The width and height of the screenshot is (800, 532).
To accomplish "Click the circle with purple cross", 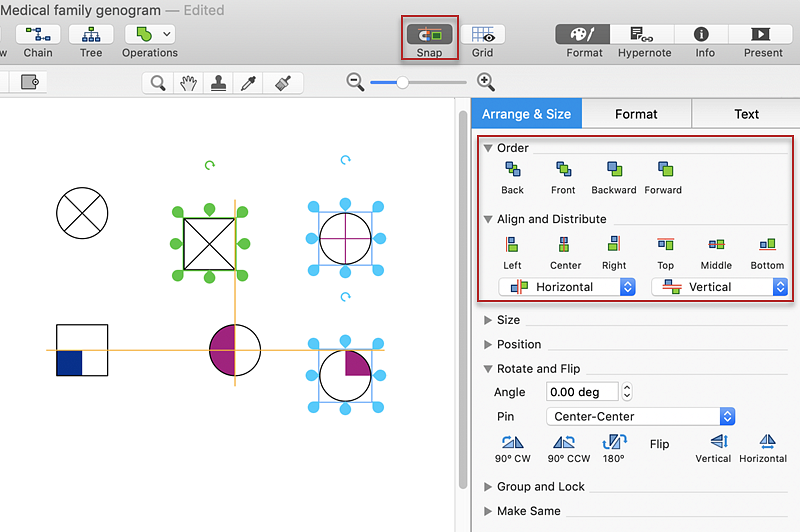I will click(345, 238).
